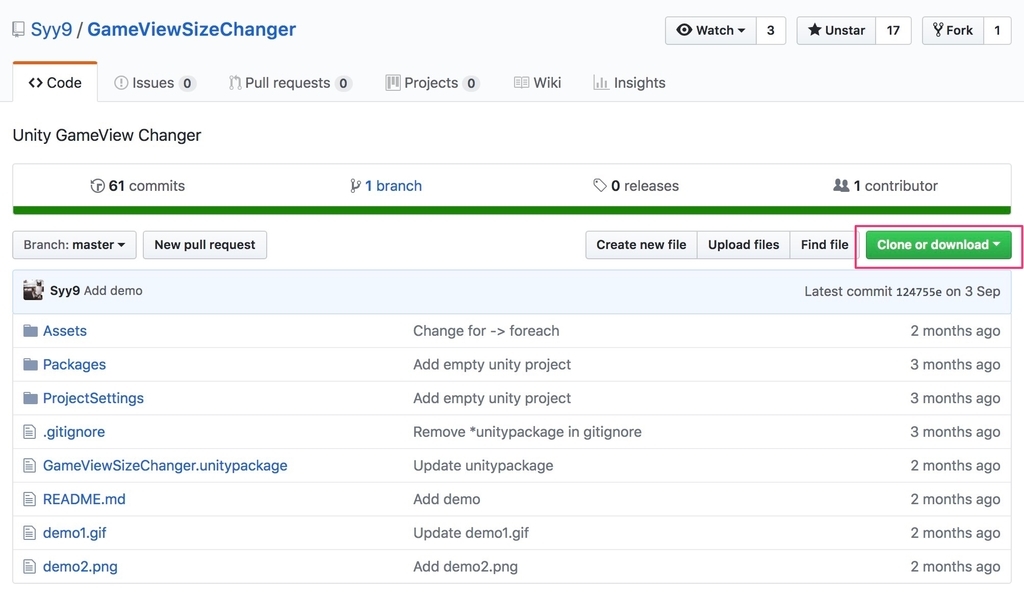Click the stargazers count 17
This screenshot has height=594, width=1024.
(893, 31)
